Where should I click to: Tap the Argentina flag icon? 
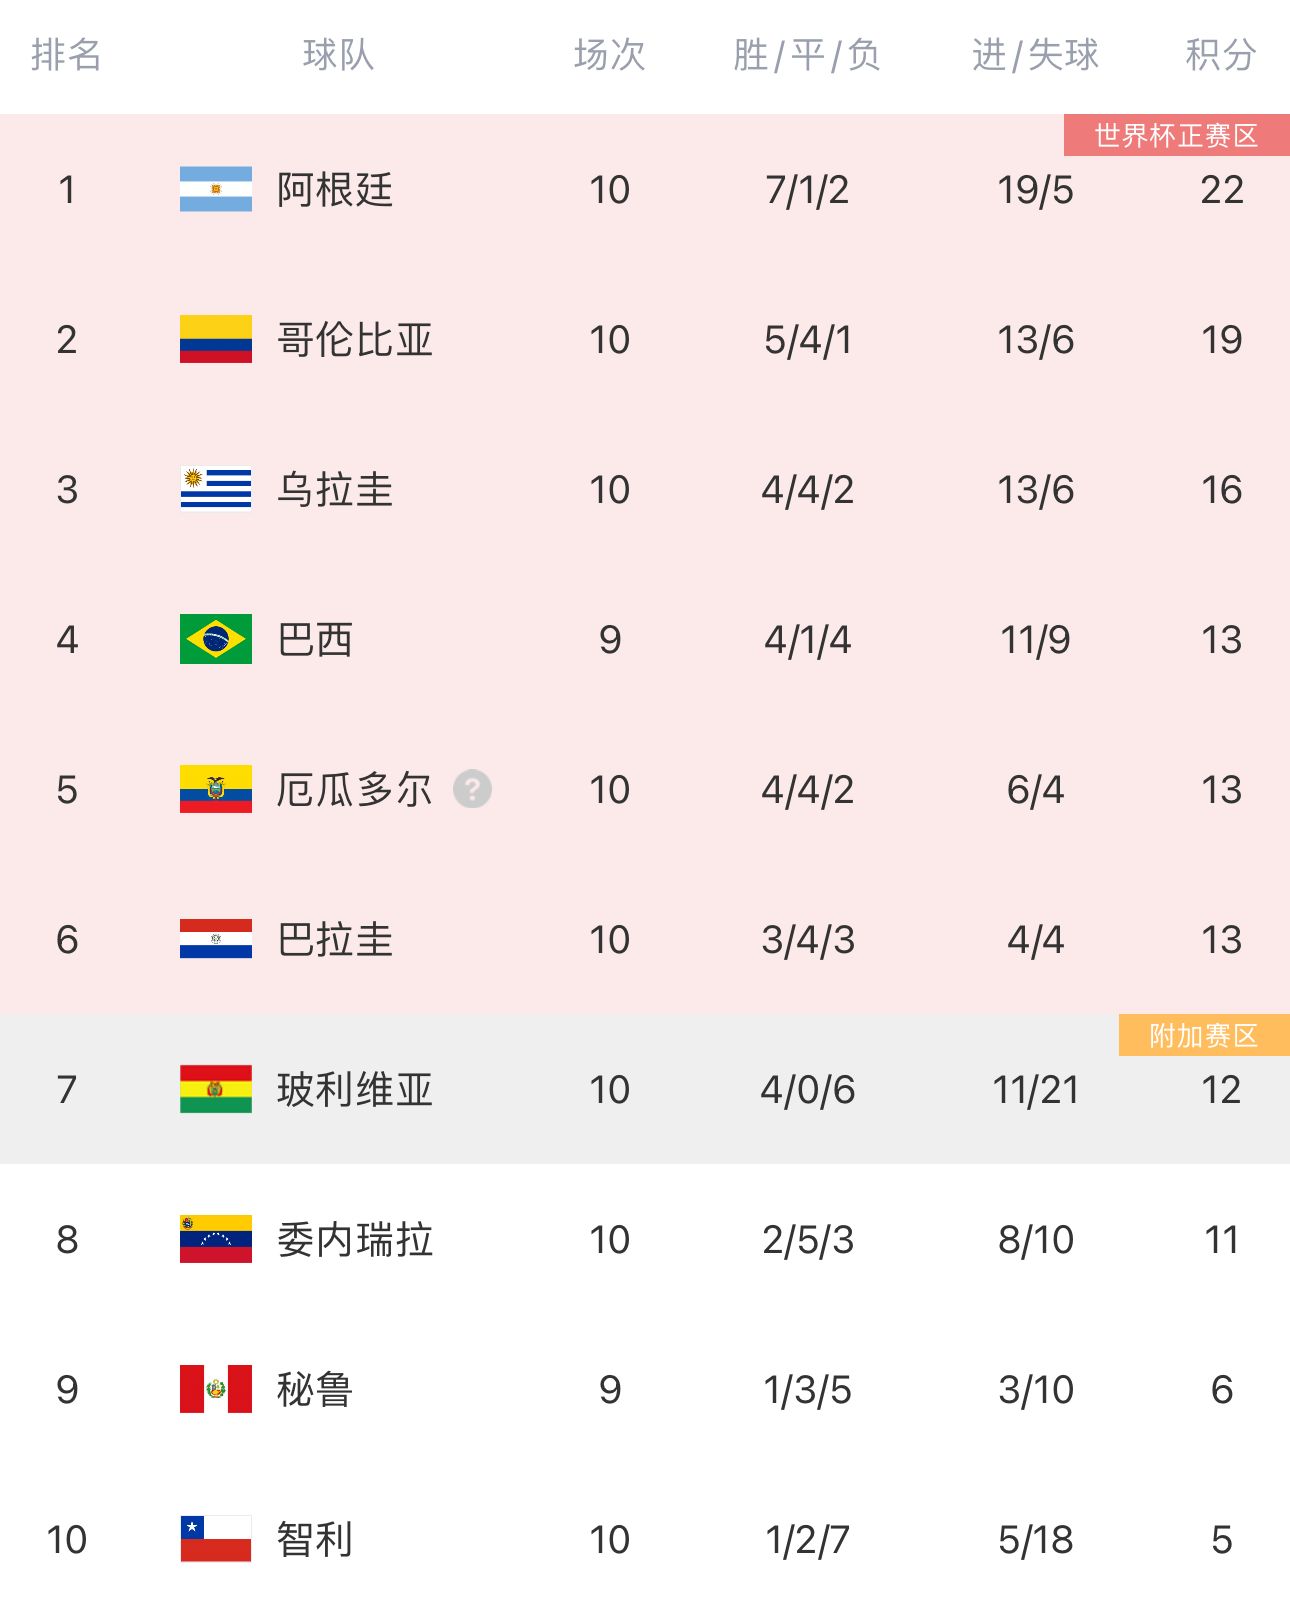pyautogui.click(x=216, y=189)
